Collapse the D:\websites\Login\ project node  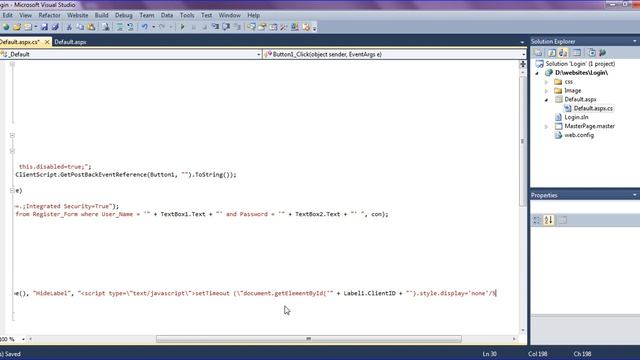[x=537, y=73]
